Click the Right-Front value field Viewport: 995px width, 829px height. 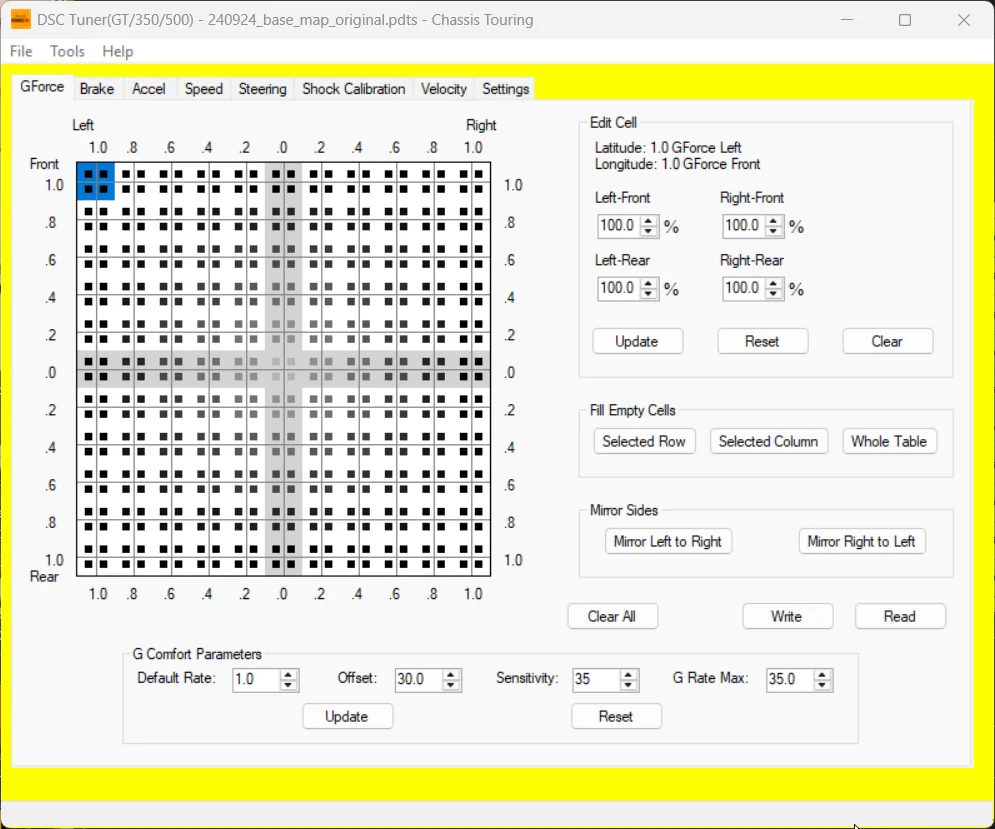pos(744,226)
